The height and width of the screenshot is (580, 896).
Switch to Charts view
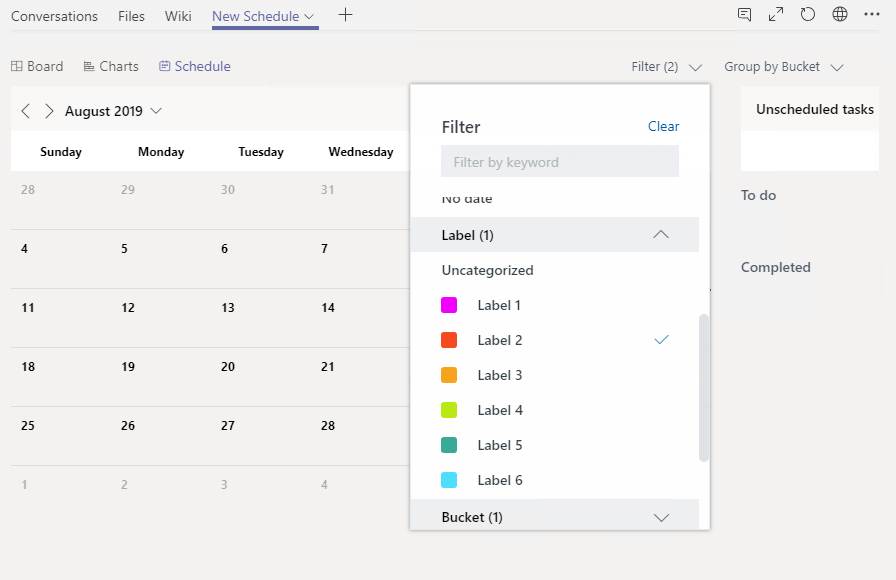111,66
